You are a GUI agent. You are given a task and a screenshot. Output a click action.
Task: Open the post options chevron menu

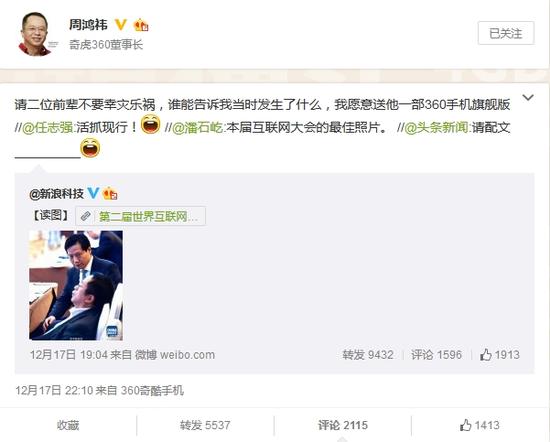(x=528, y=98)
